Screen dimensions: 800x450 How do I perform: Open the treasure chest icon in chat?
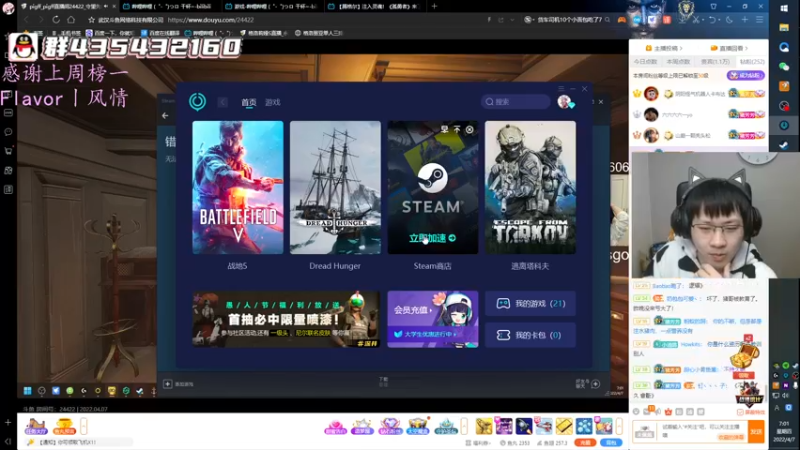coord(744,354)
